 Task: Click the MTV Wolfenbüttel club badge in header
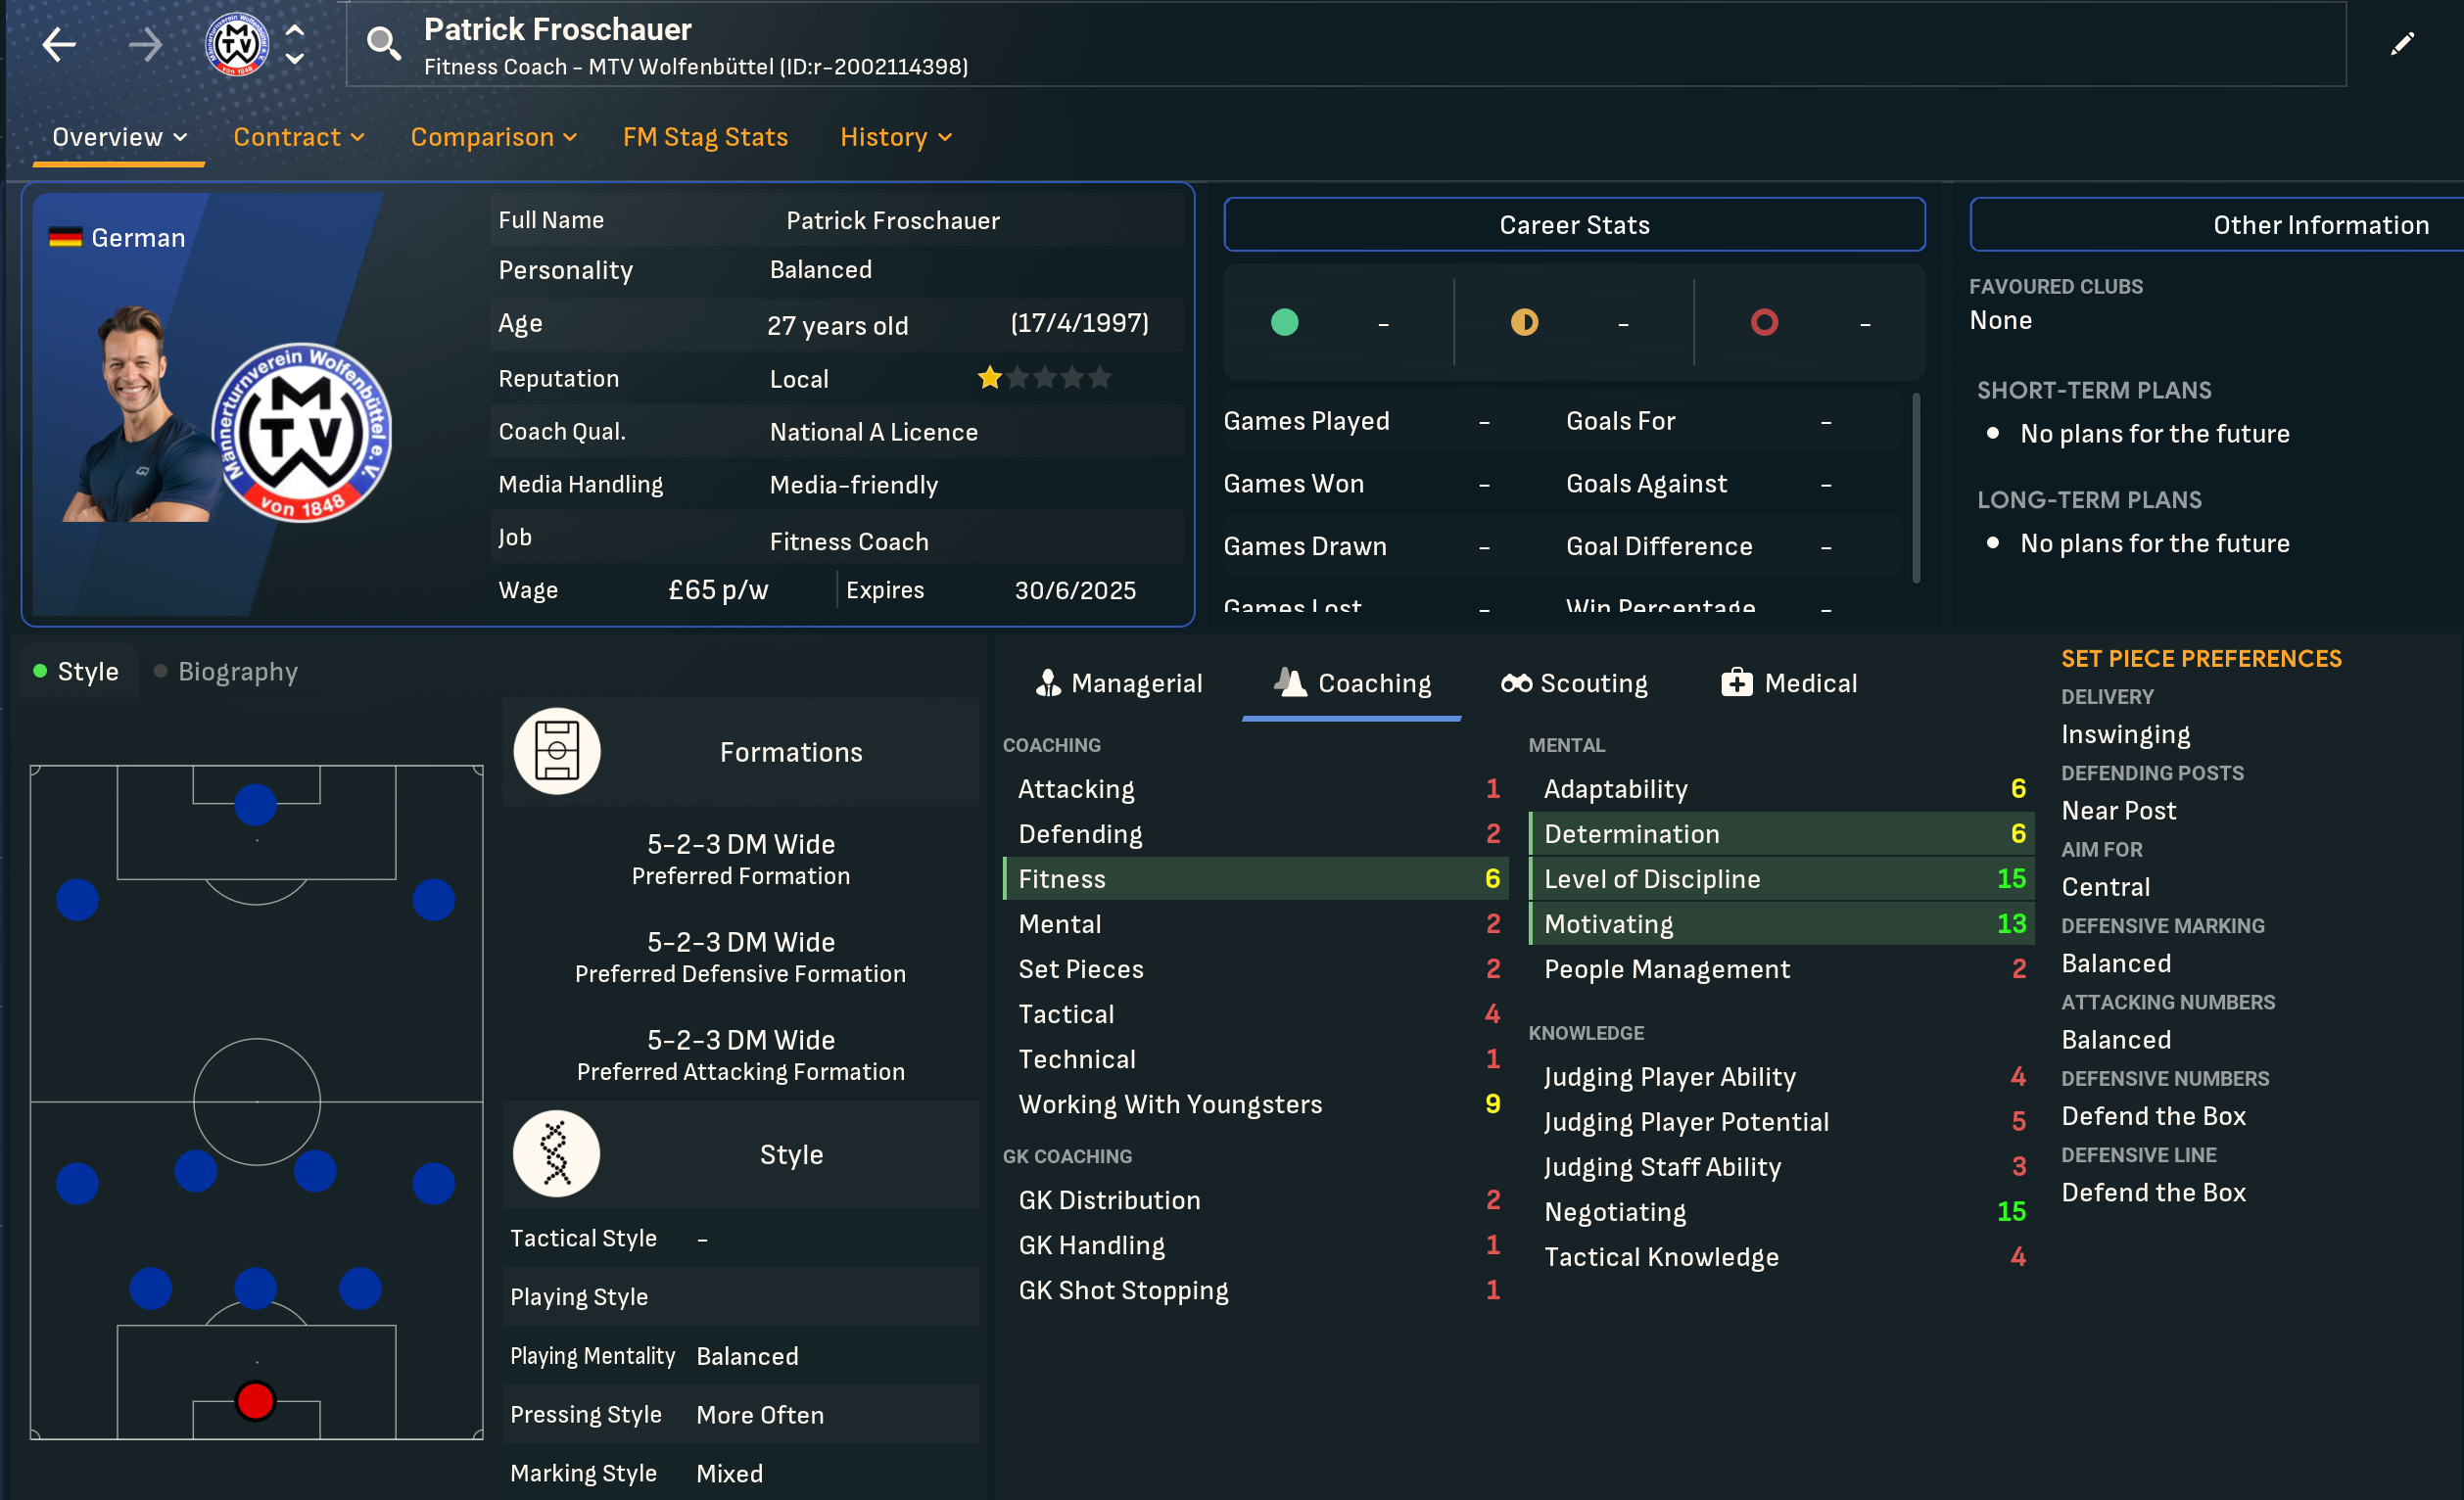pyautogui.click(x=237, y=44)
